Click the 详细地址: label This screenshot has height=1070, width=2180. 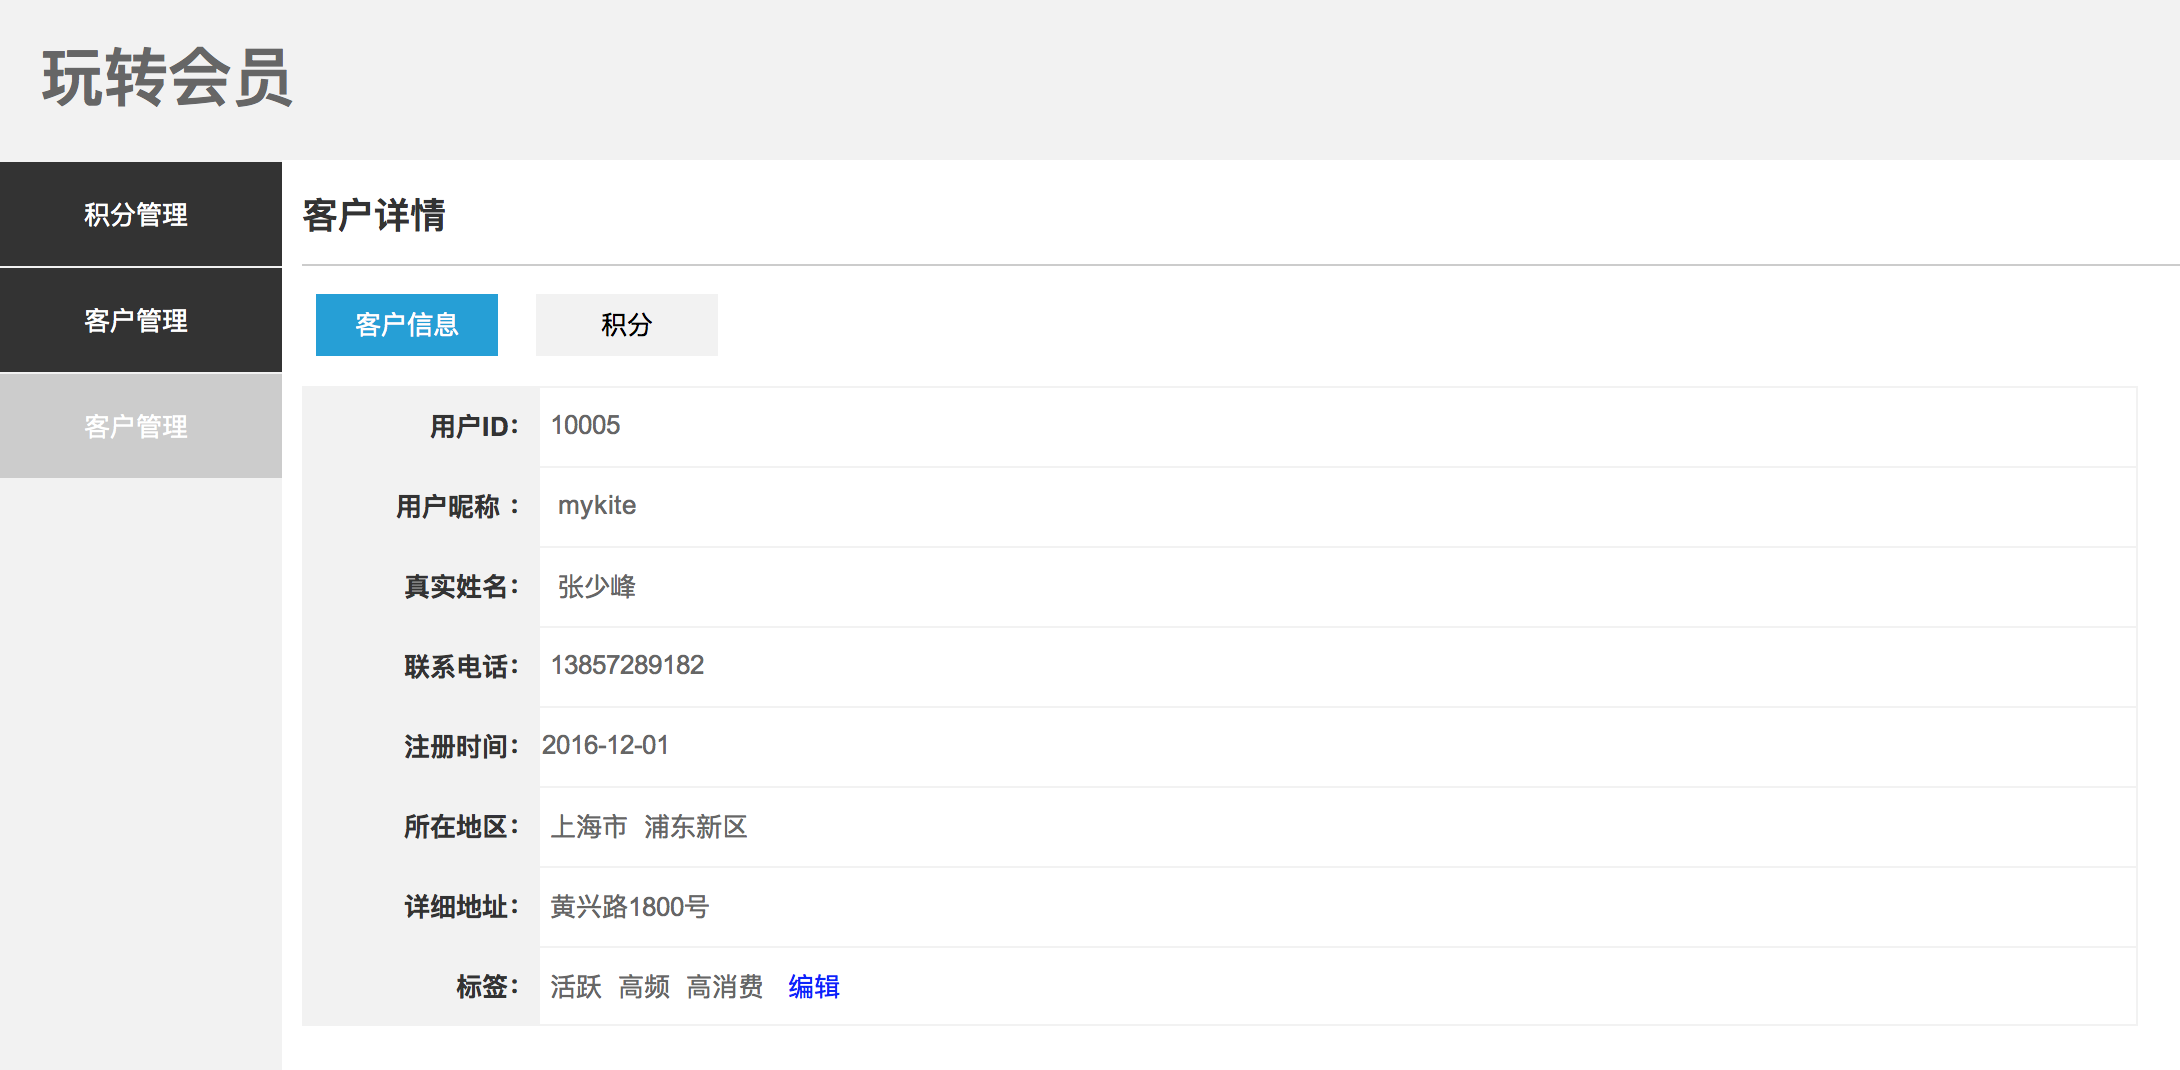462,907
